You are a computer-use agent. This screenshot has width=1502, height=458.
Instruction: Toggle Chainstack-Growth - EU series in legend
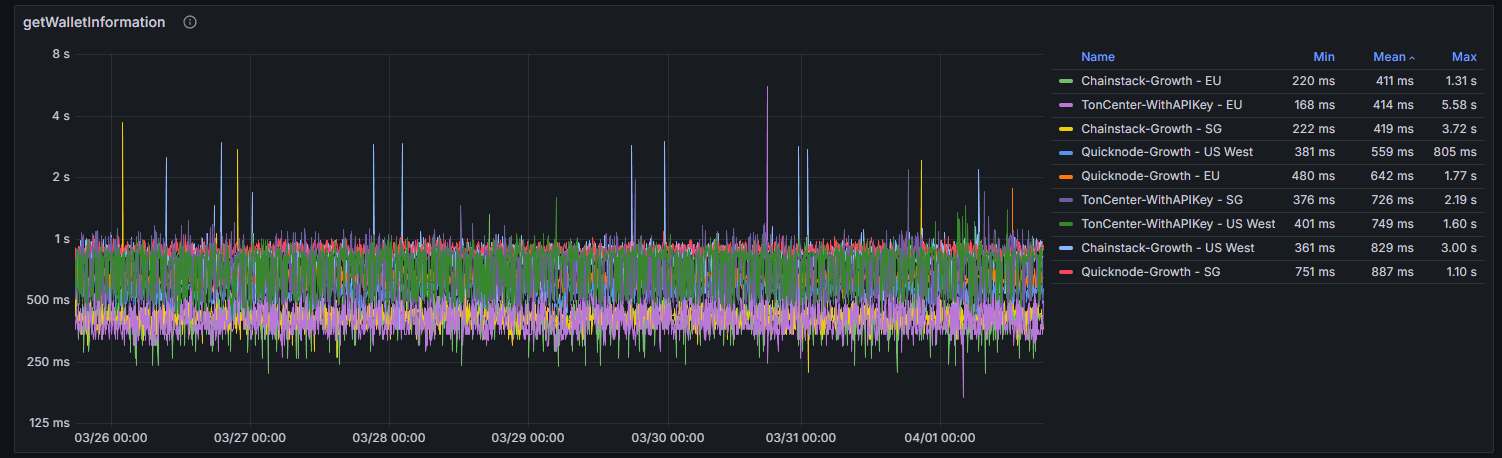(1151, 81)
